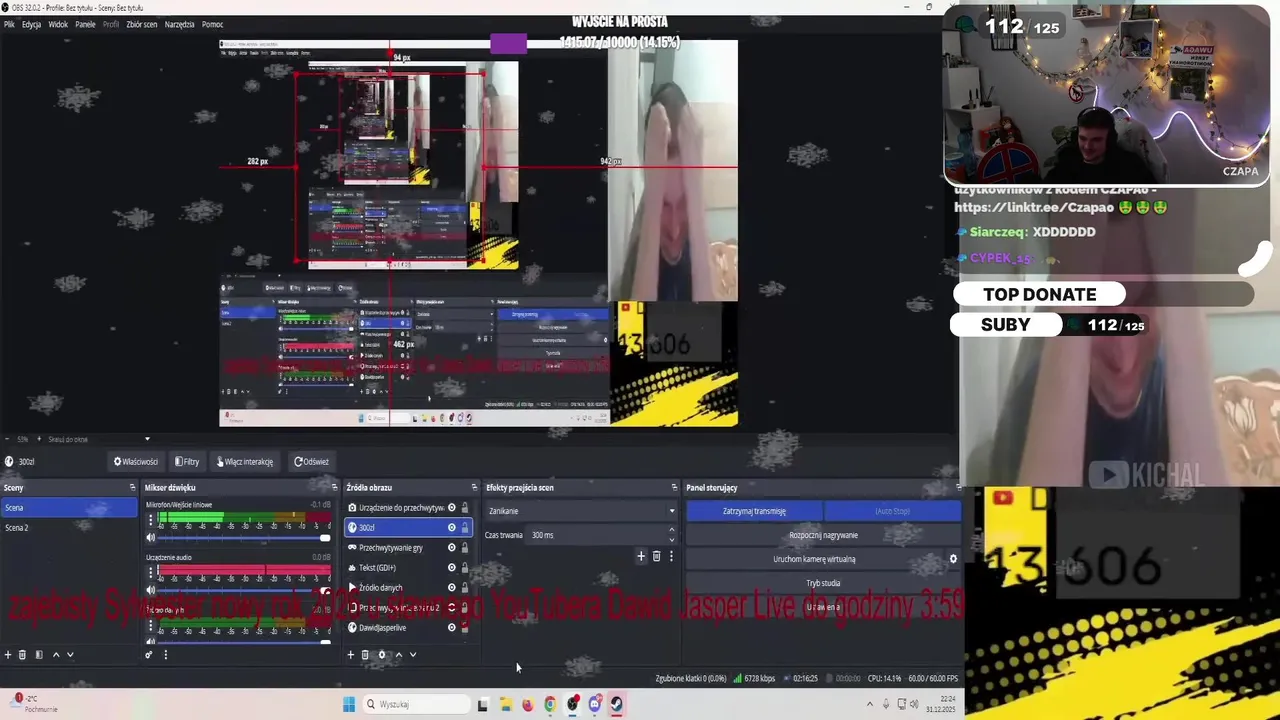Image resolution: width=1280 pixels, height=720 pixels.
Task: Hide the Źródło danych source eye
Action: 452,588
